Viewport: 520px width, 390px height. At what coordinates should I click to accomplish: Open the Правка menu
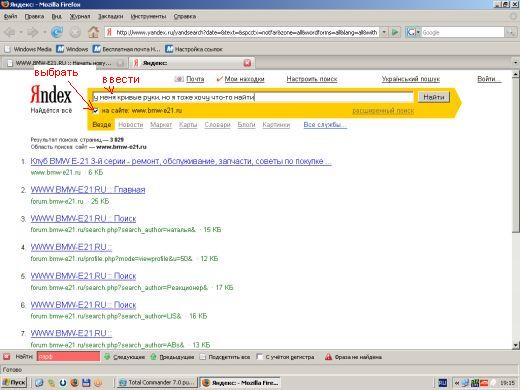[x=34, y=16]
